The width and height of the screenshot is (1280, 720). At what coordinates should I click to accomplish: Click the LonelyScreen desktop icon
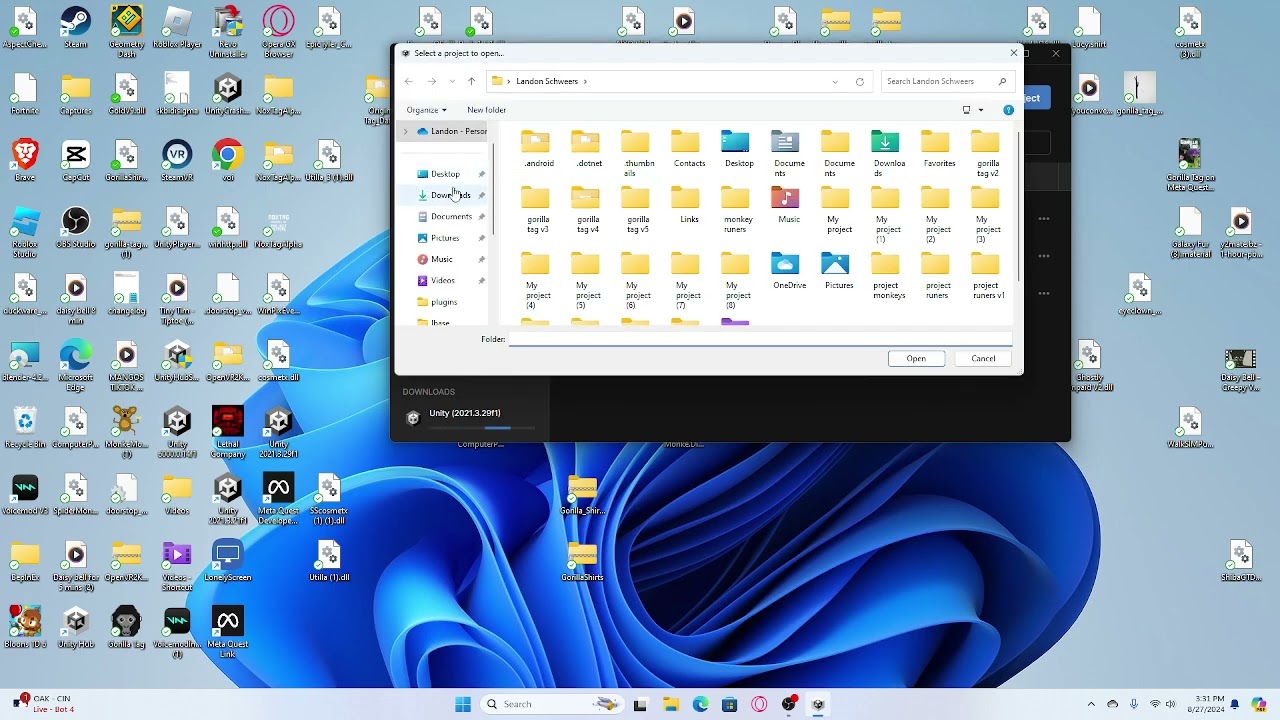(x=227, y=561)
